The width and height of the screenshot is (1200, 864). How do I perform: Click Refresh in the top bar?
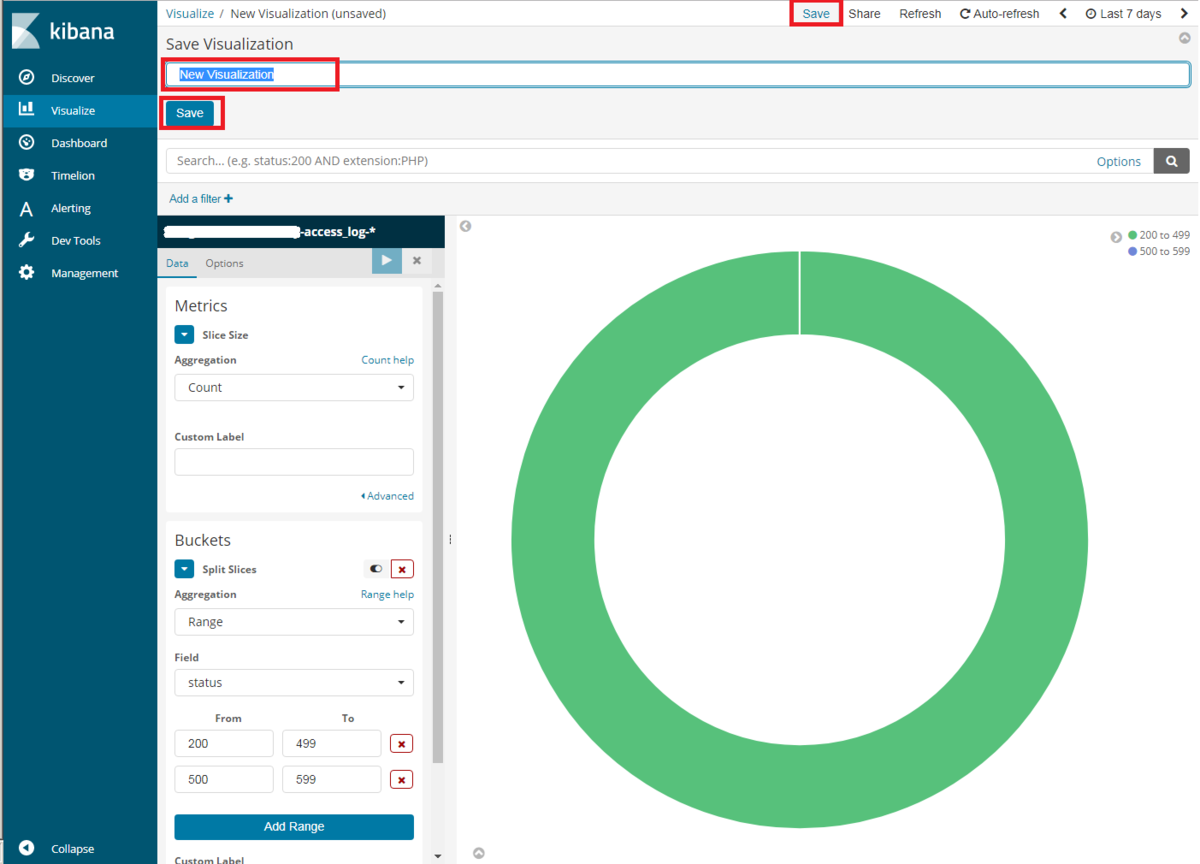(x=920, y=14)
